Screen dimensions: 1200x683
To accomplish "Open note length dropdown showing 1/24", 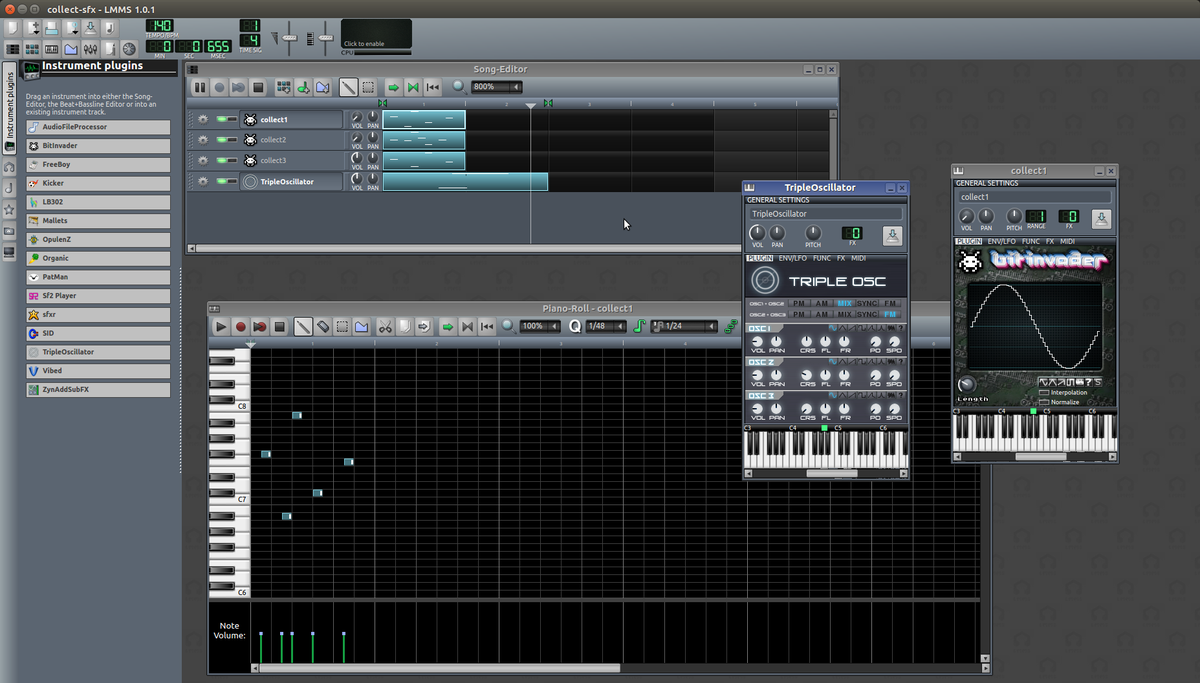I will (x=684, y=326).
